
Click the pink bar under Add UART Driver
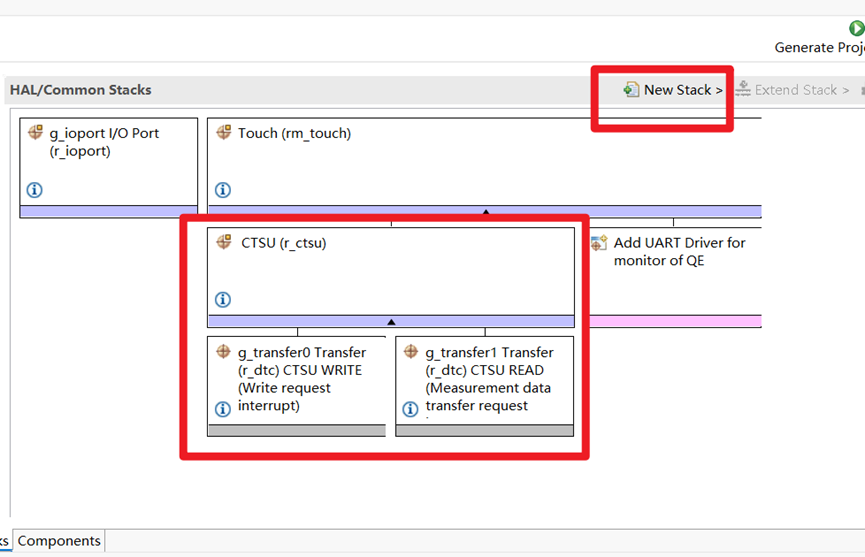click(676, 321)
